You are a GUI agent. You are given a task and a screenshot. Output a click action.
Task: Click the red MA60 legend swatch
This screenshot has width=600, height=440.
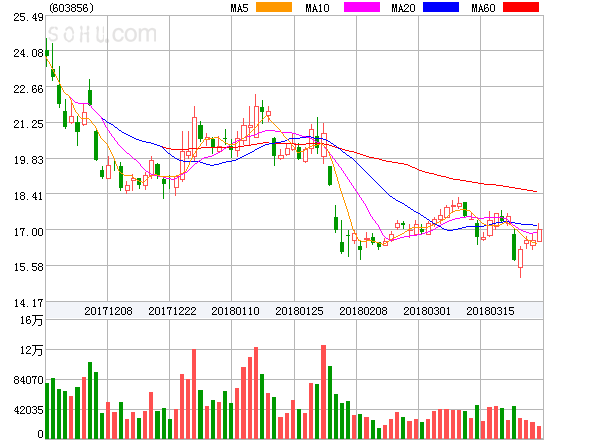click(x=521, y=7)
